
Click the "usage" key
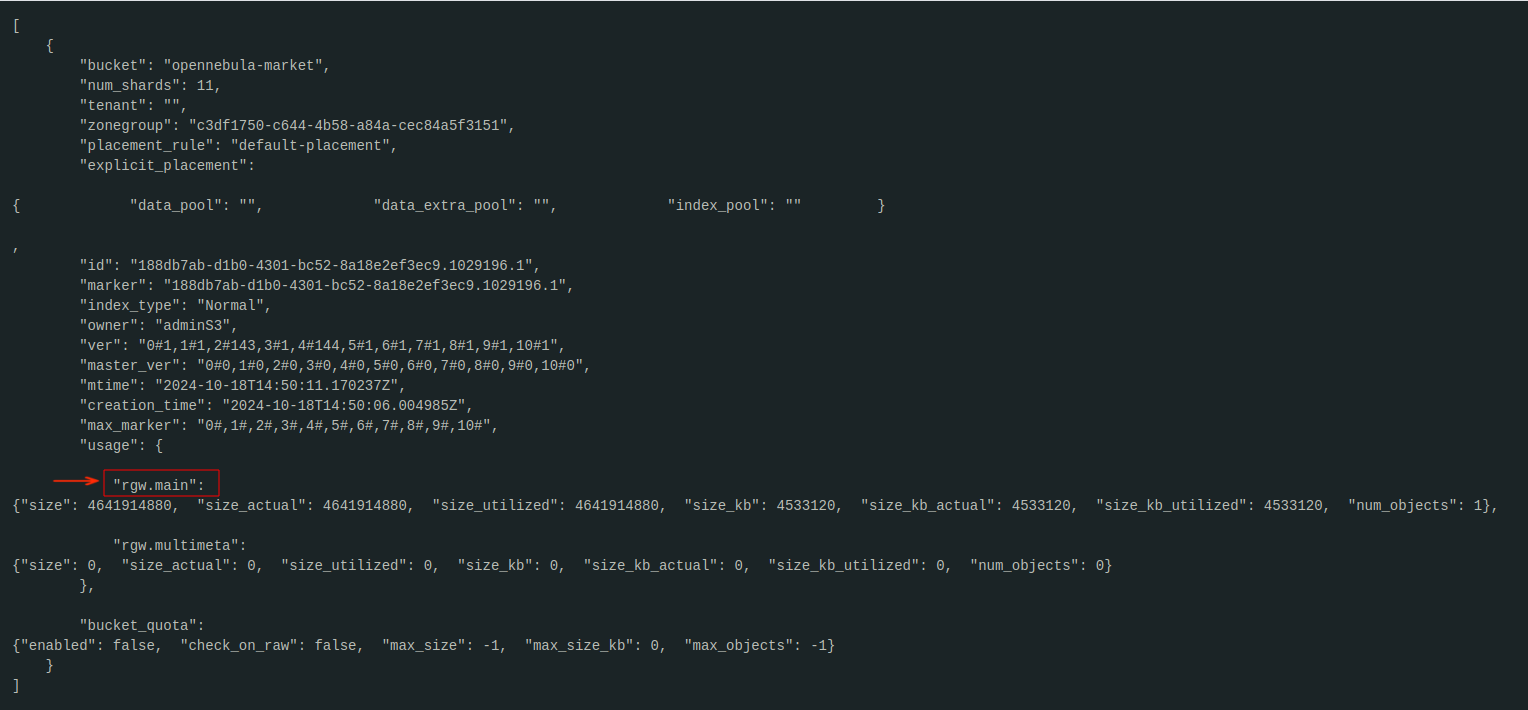[x=107, y=445]
